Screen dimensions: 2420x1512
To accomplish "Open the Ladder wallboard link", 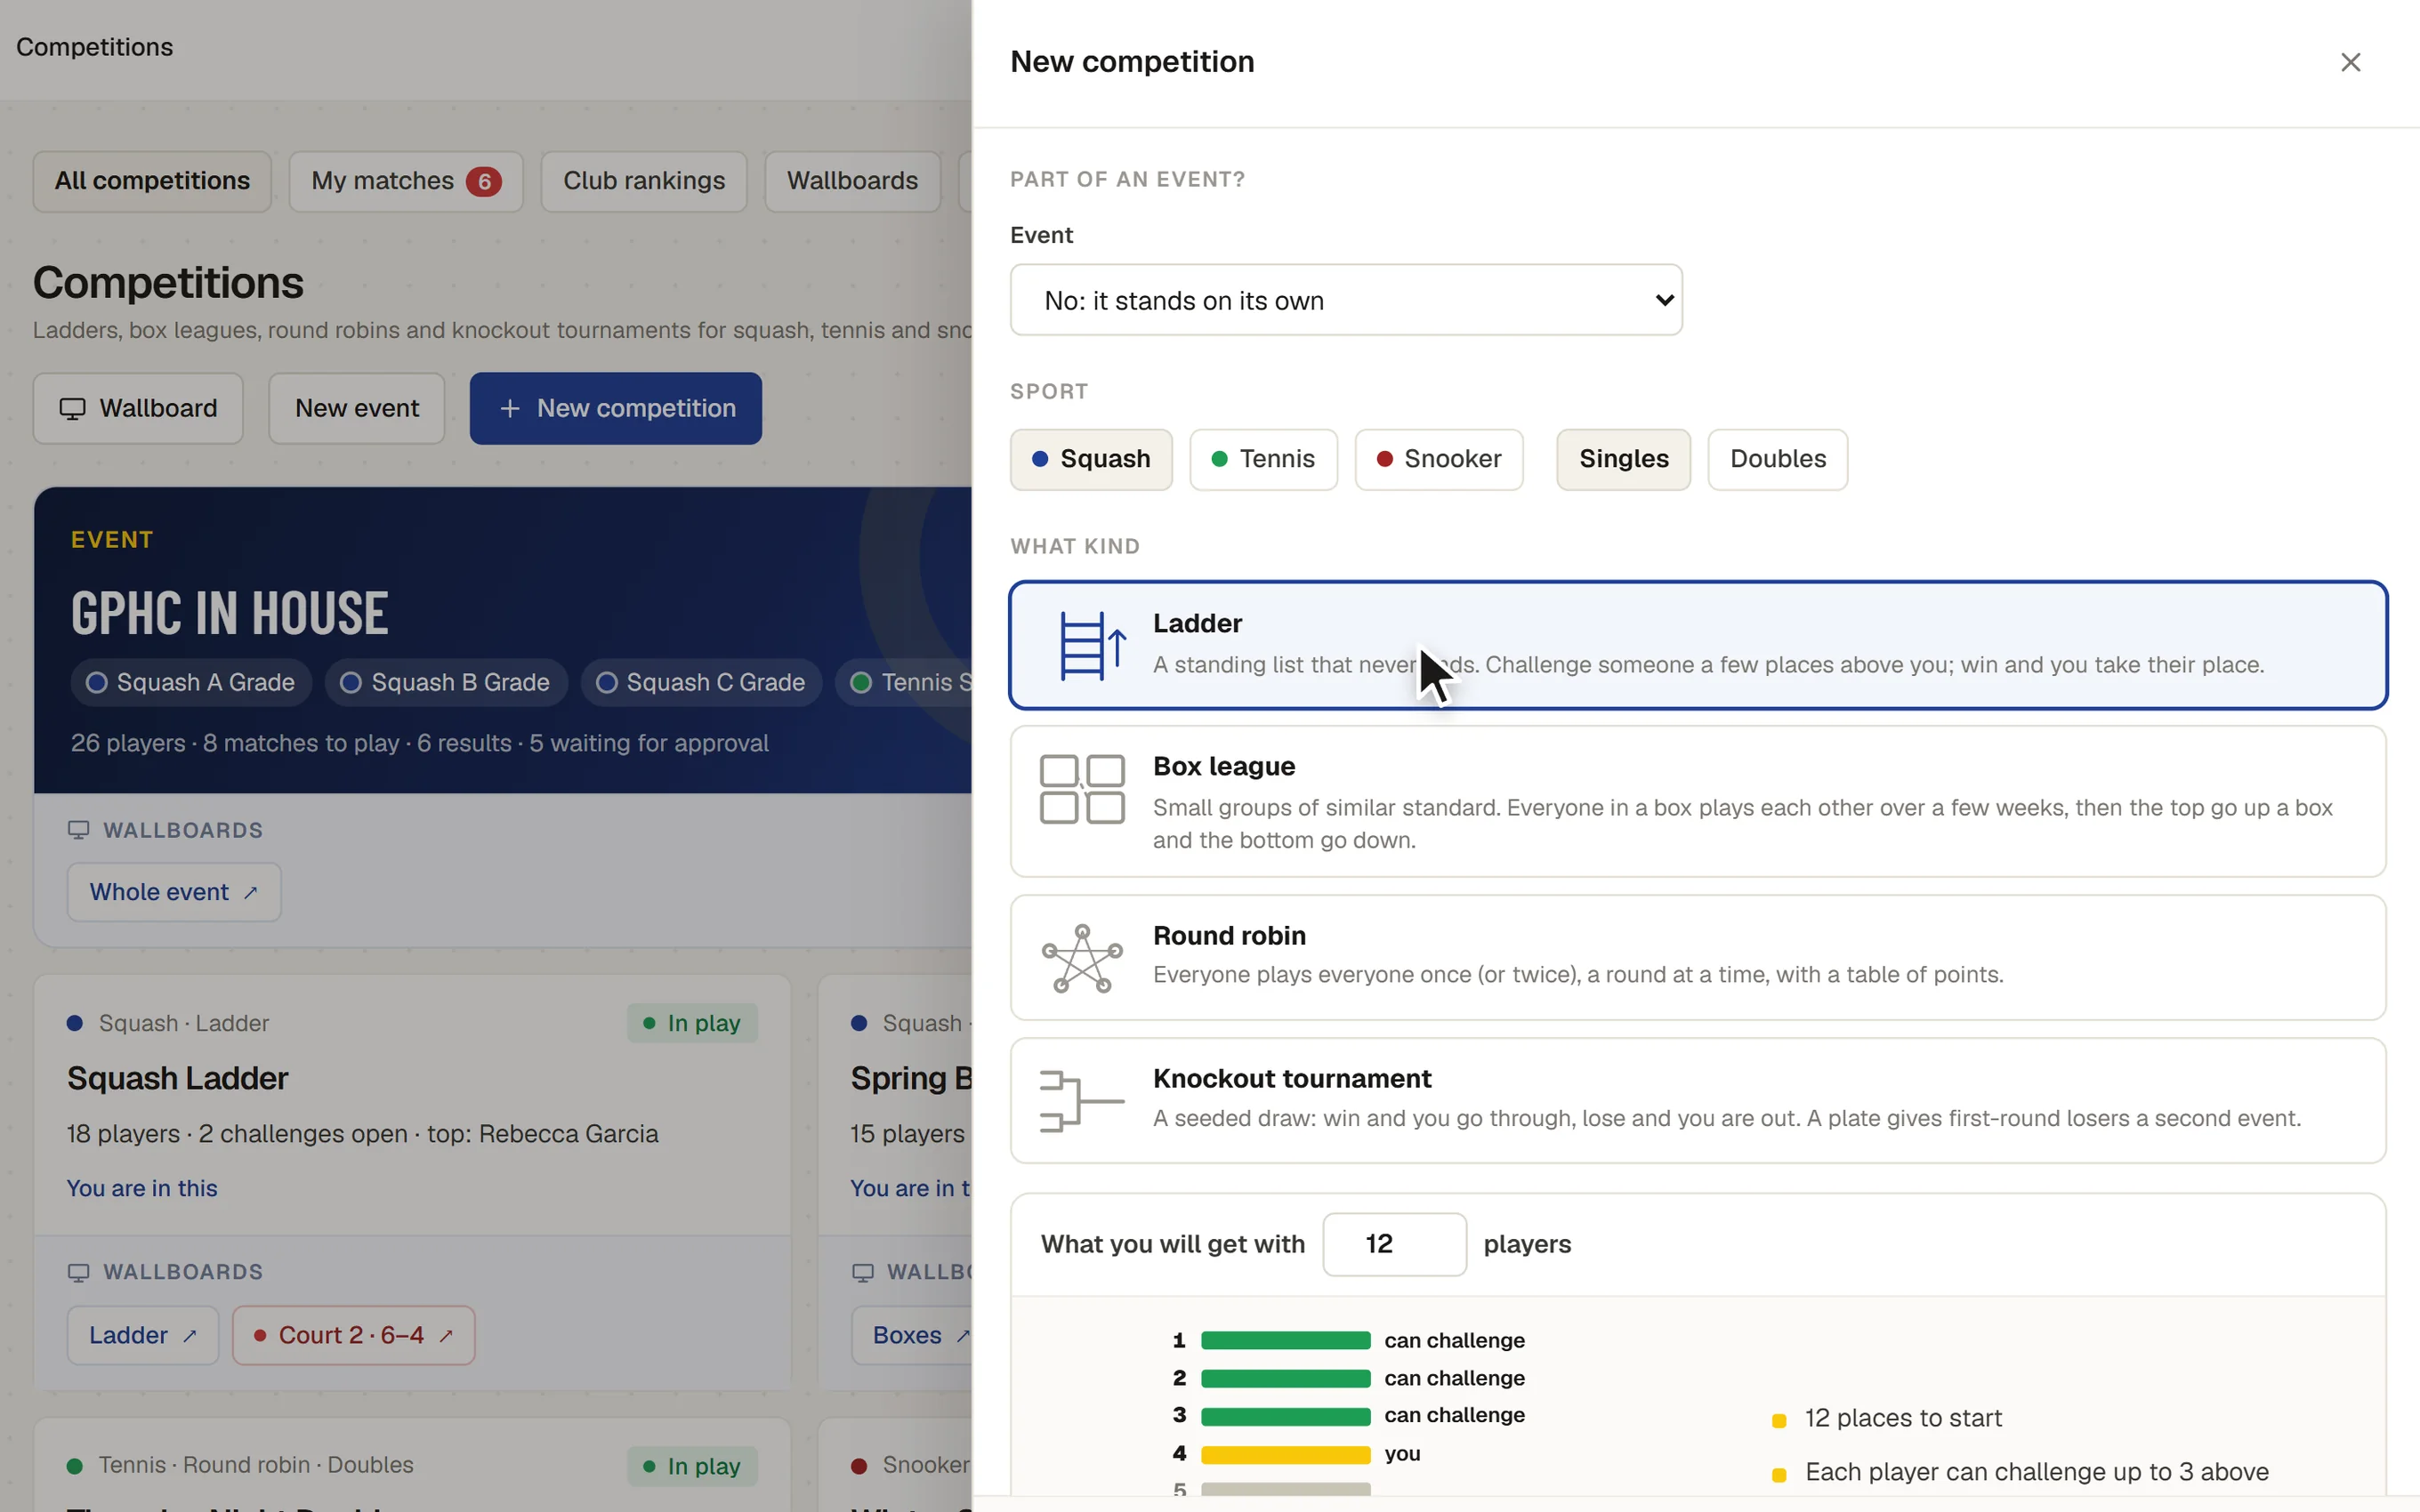I will point(143,1335).
